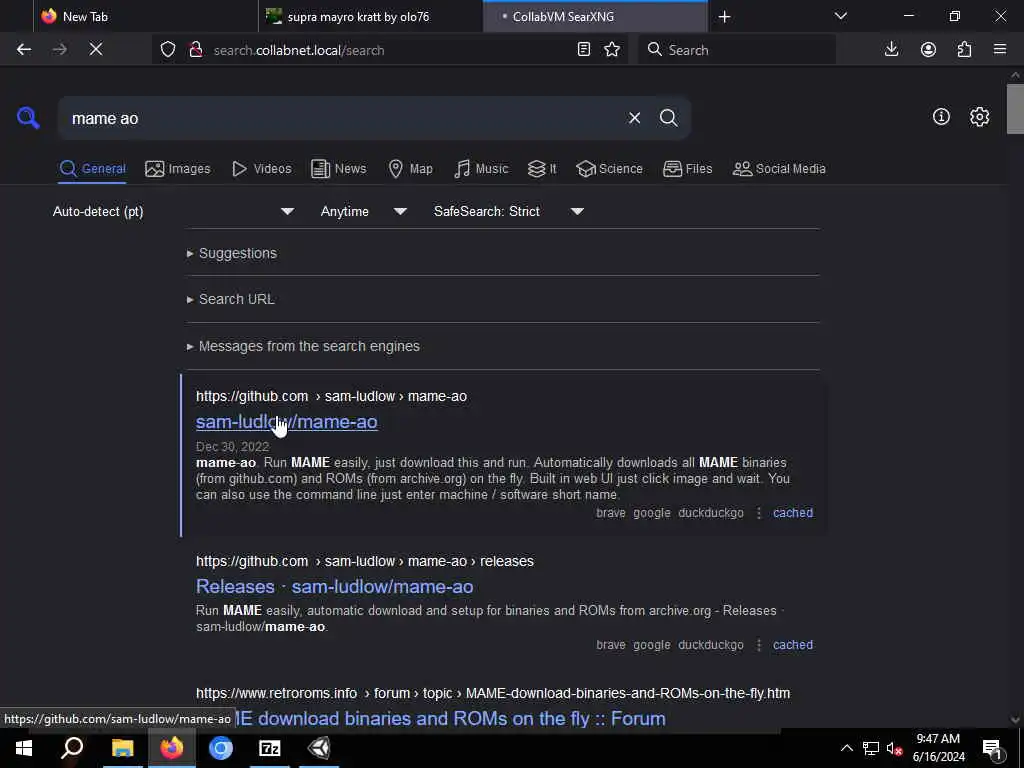This screenshot has height=768, width=1024.
Task: Switch to the Images category
Action: (178, 168)
